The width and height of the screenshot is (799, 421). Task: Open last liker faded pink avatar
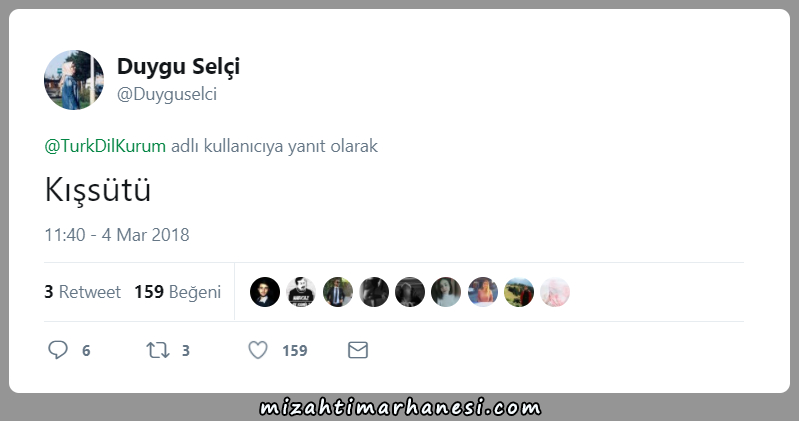(x=555, y=292)
